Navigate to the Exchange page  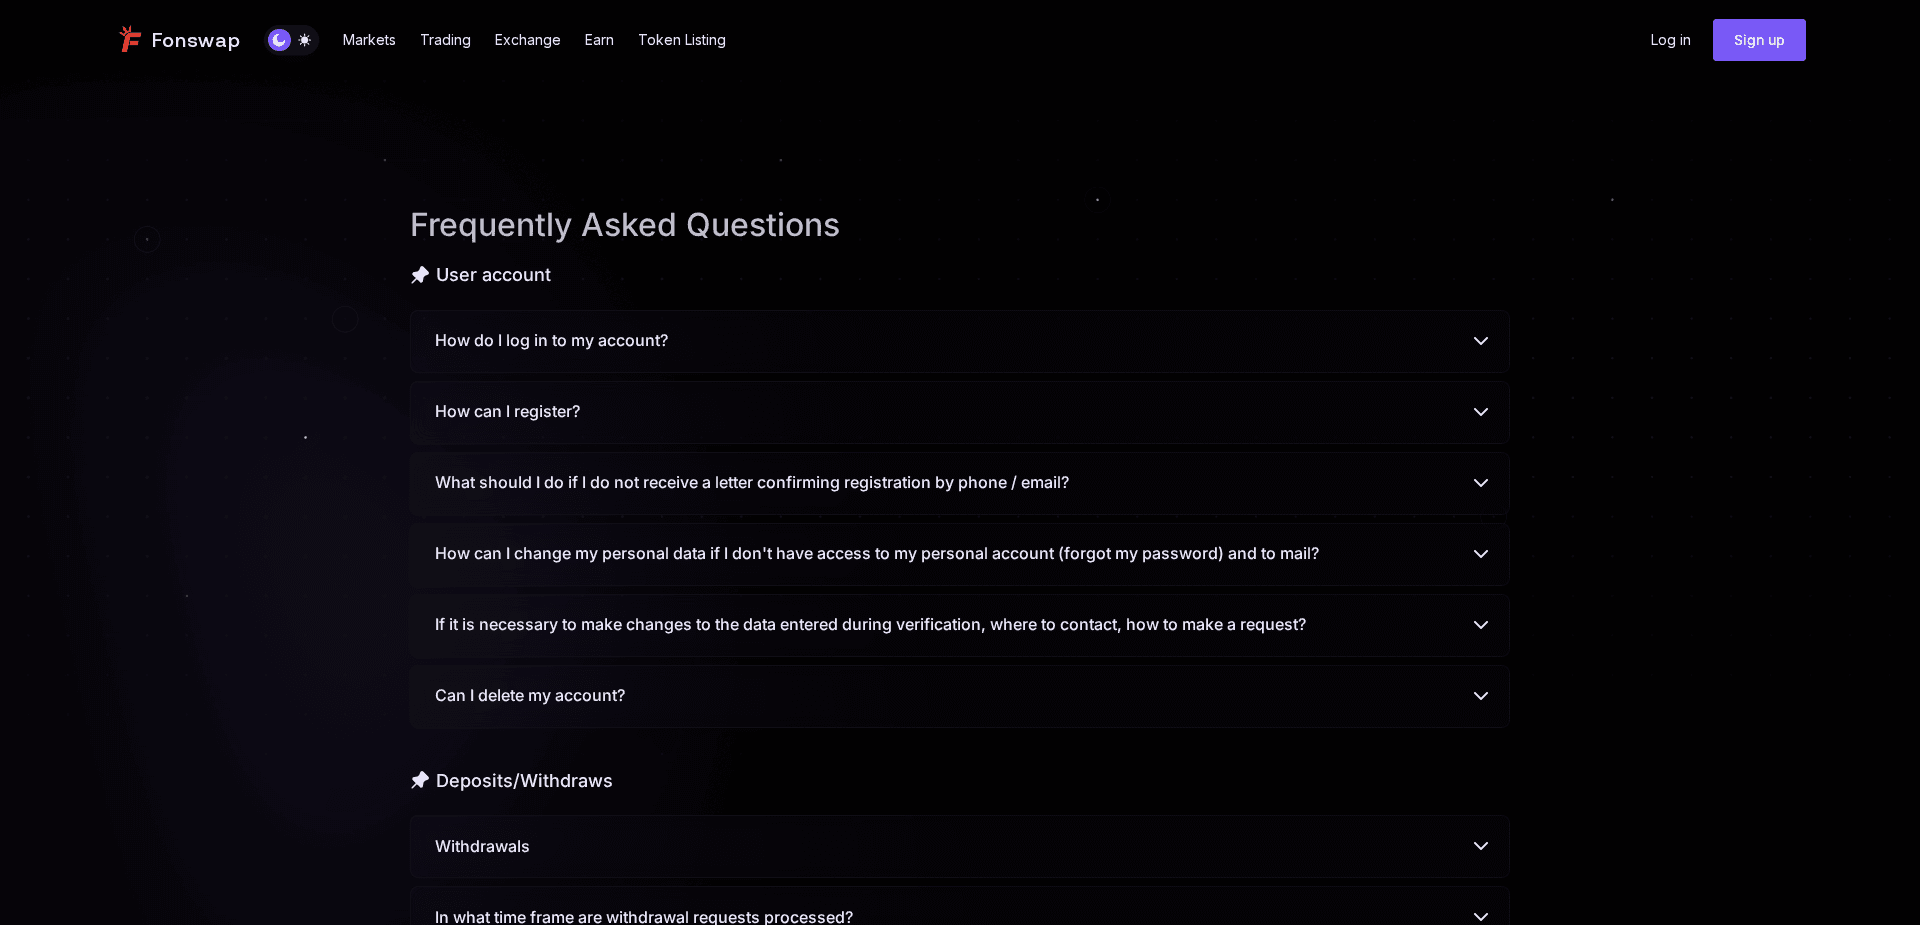coord(527,40)
